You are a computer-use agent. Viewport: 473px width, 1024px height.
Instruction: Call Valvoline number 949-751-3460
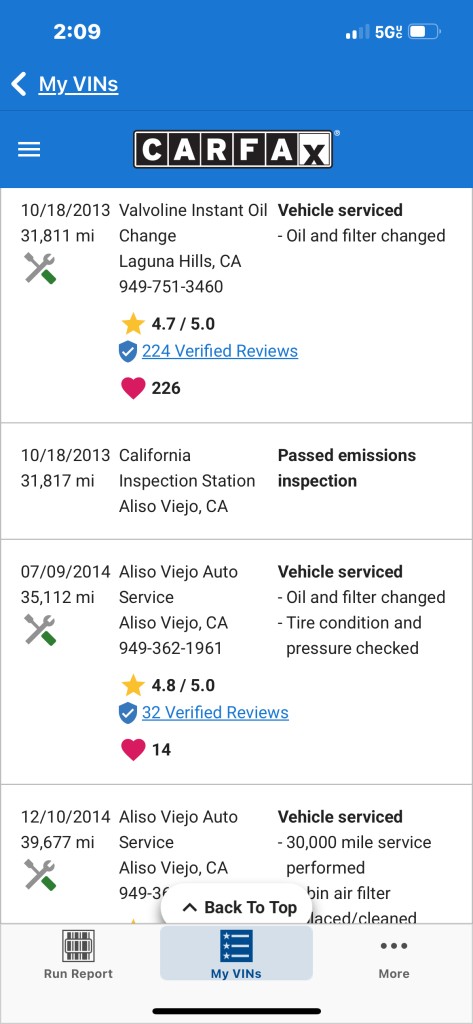point(171,287)
